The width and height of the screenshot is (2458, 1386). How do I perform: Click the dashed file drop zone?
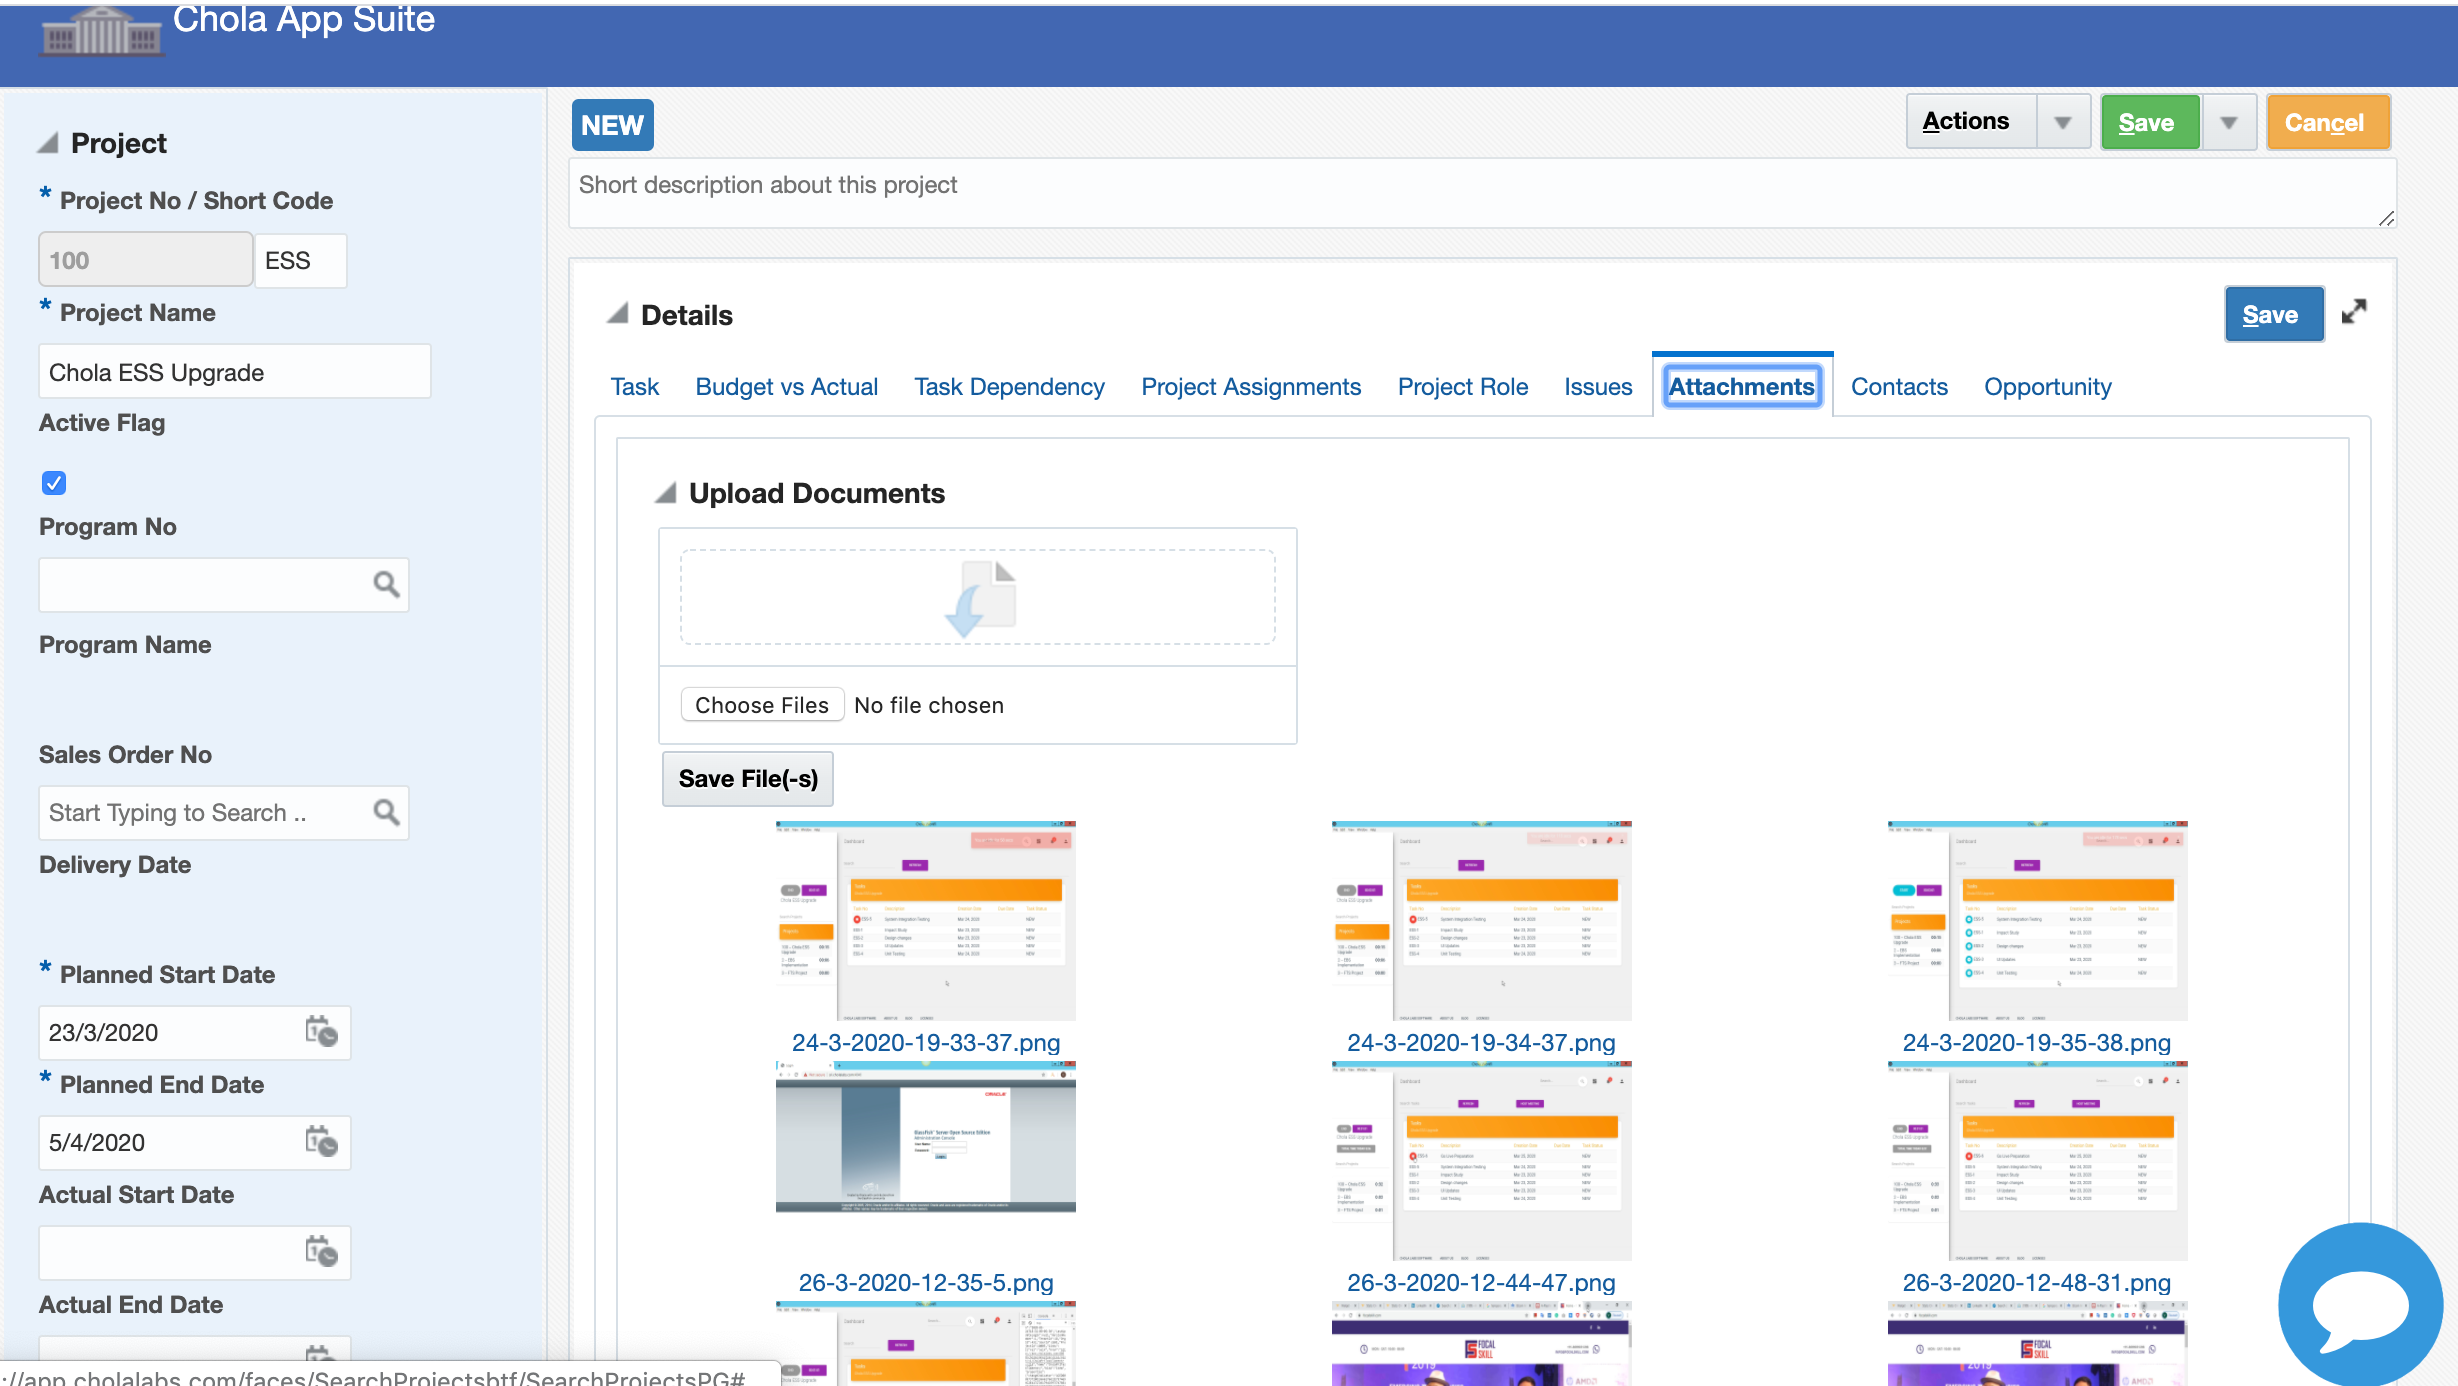[977, 597]
